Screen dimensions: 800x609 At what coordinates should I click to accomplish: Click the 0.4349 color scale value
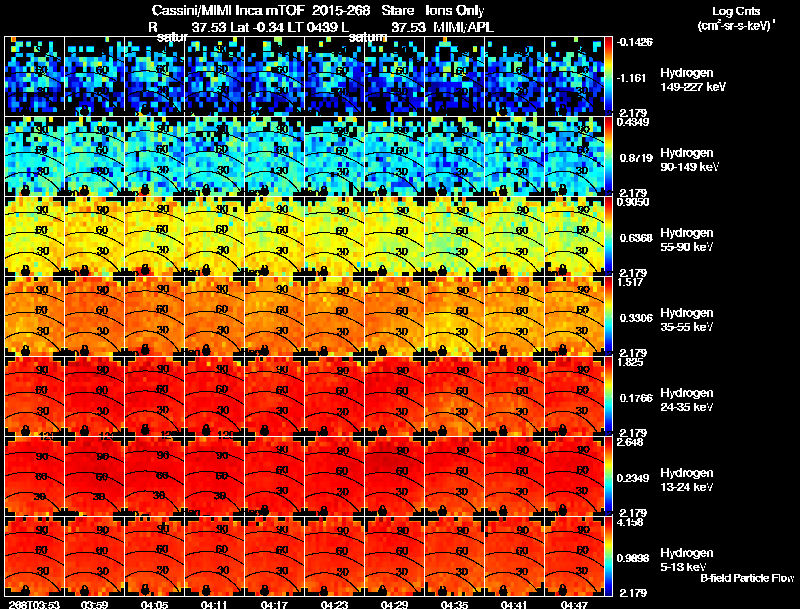633,122
